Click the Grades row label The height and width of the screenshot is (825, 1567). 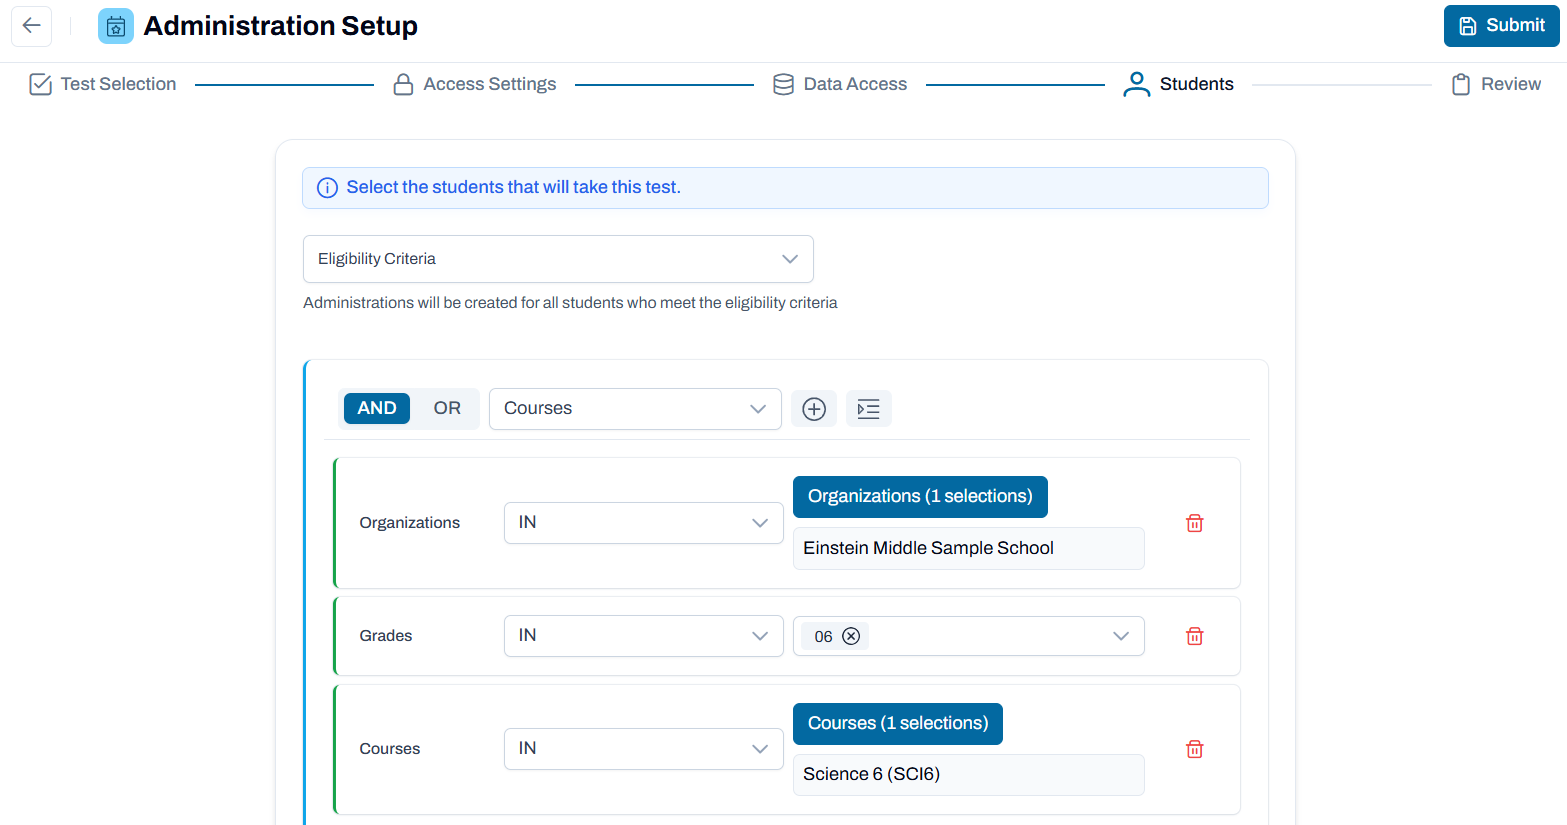tap(386, 636)
